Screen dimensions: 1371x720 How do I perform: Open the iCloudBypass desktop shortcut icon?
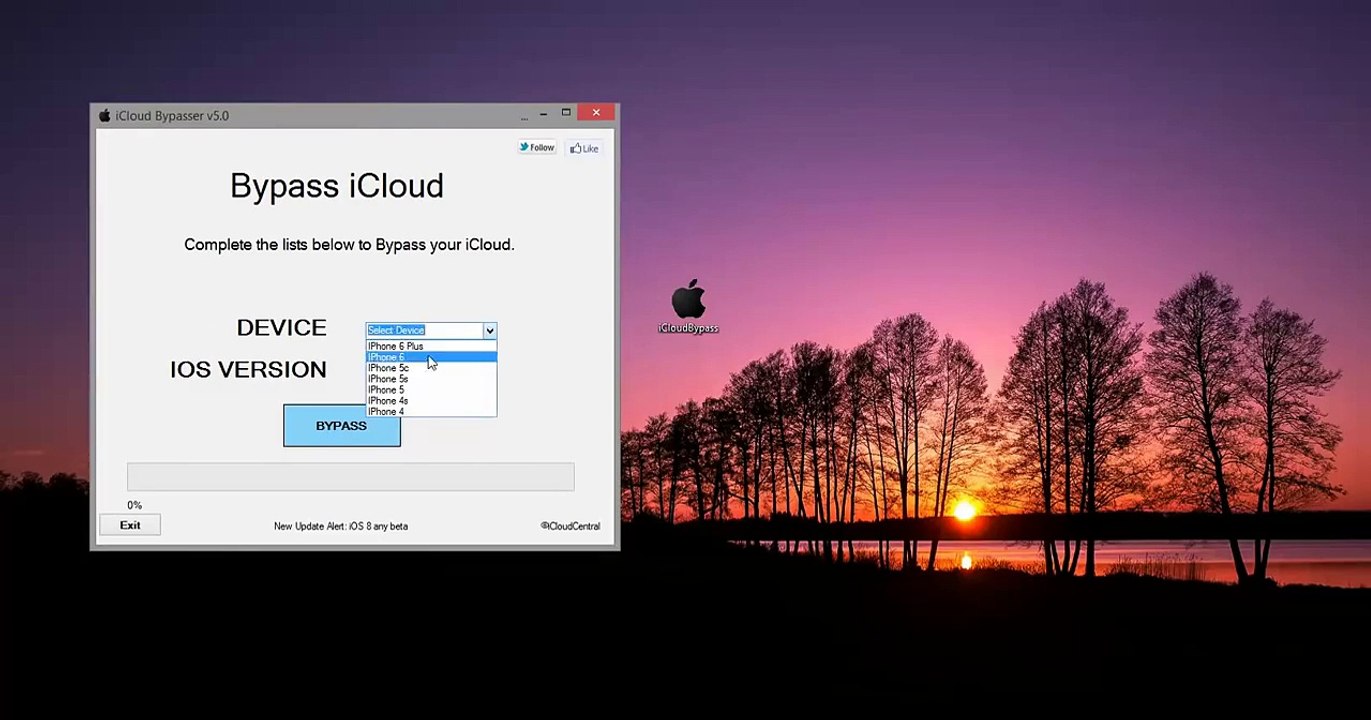point(688,306)
